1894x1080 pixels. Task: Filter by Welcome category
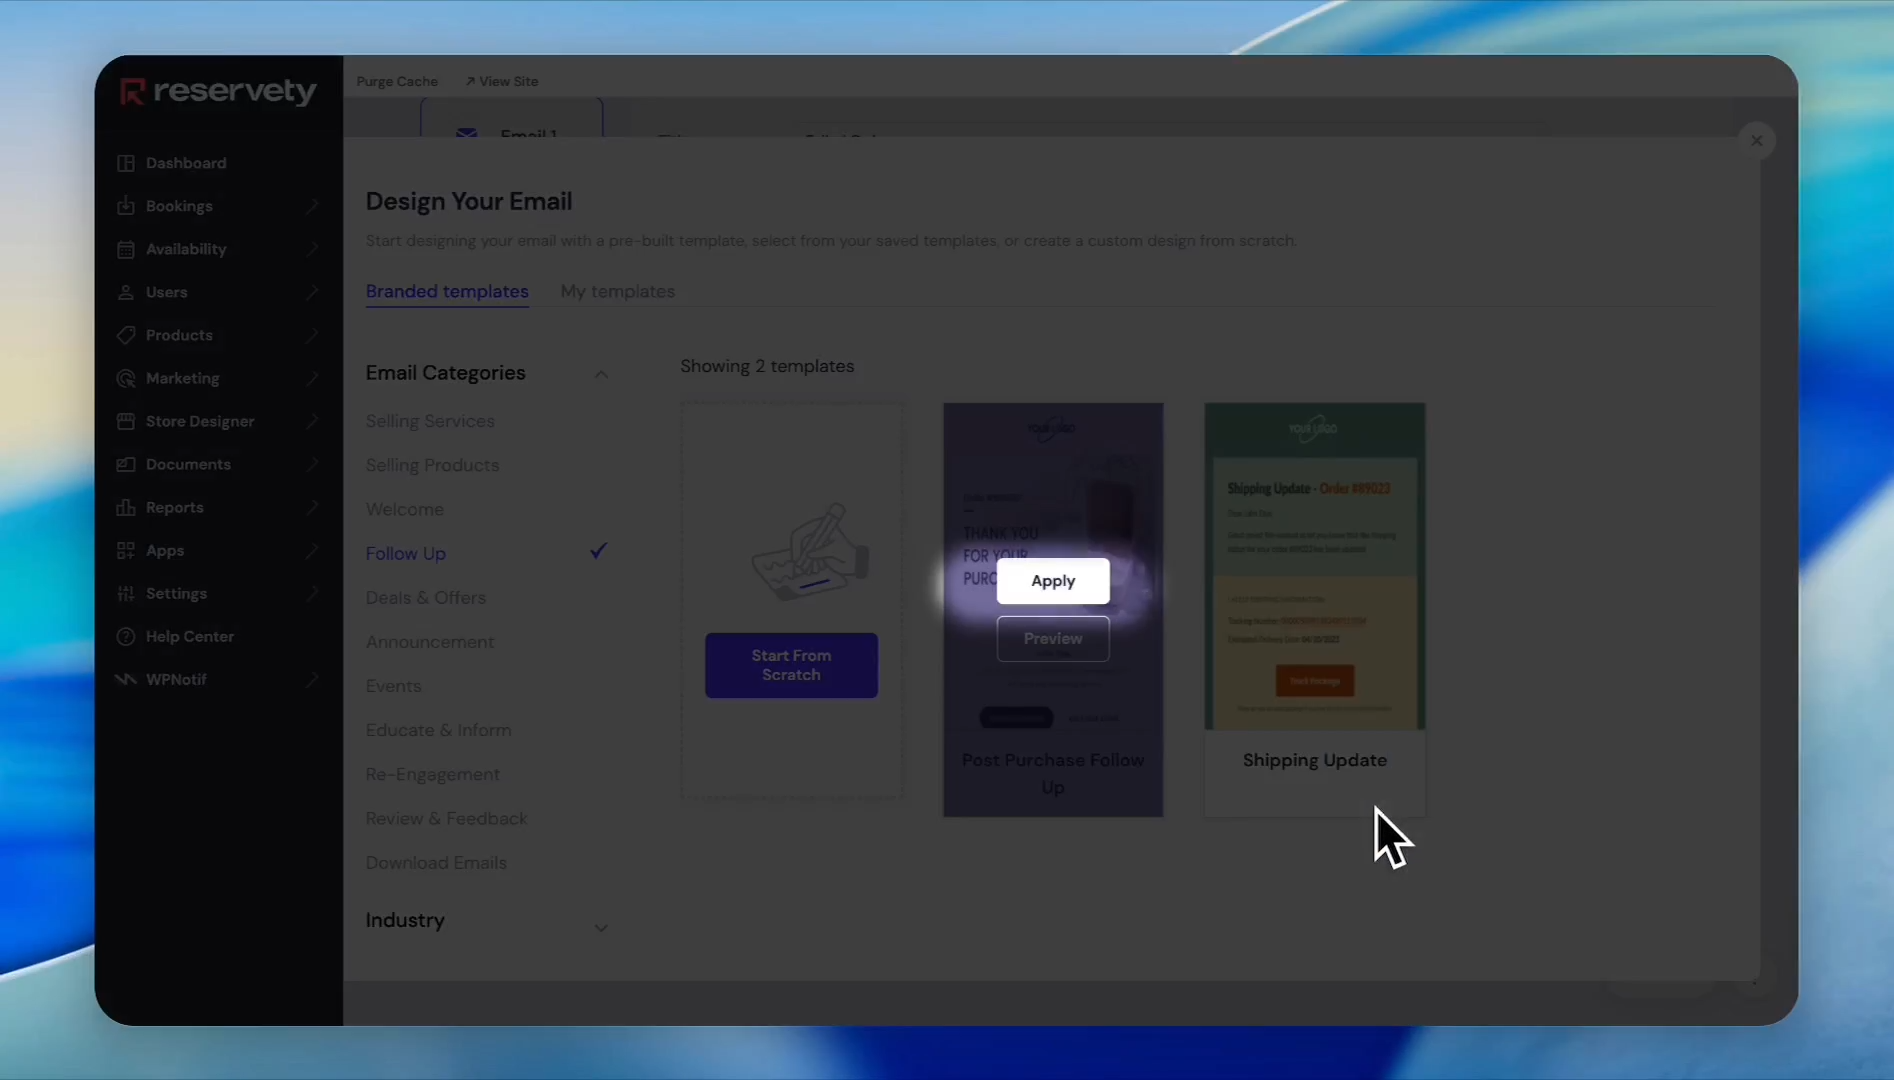pos(405,509)
